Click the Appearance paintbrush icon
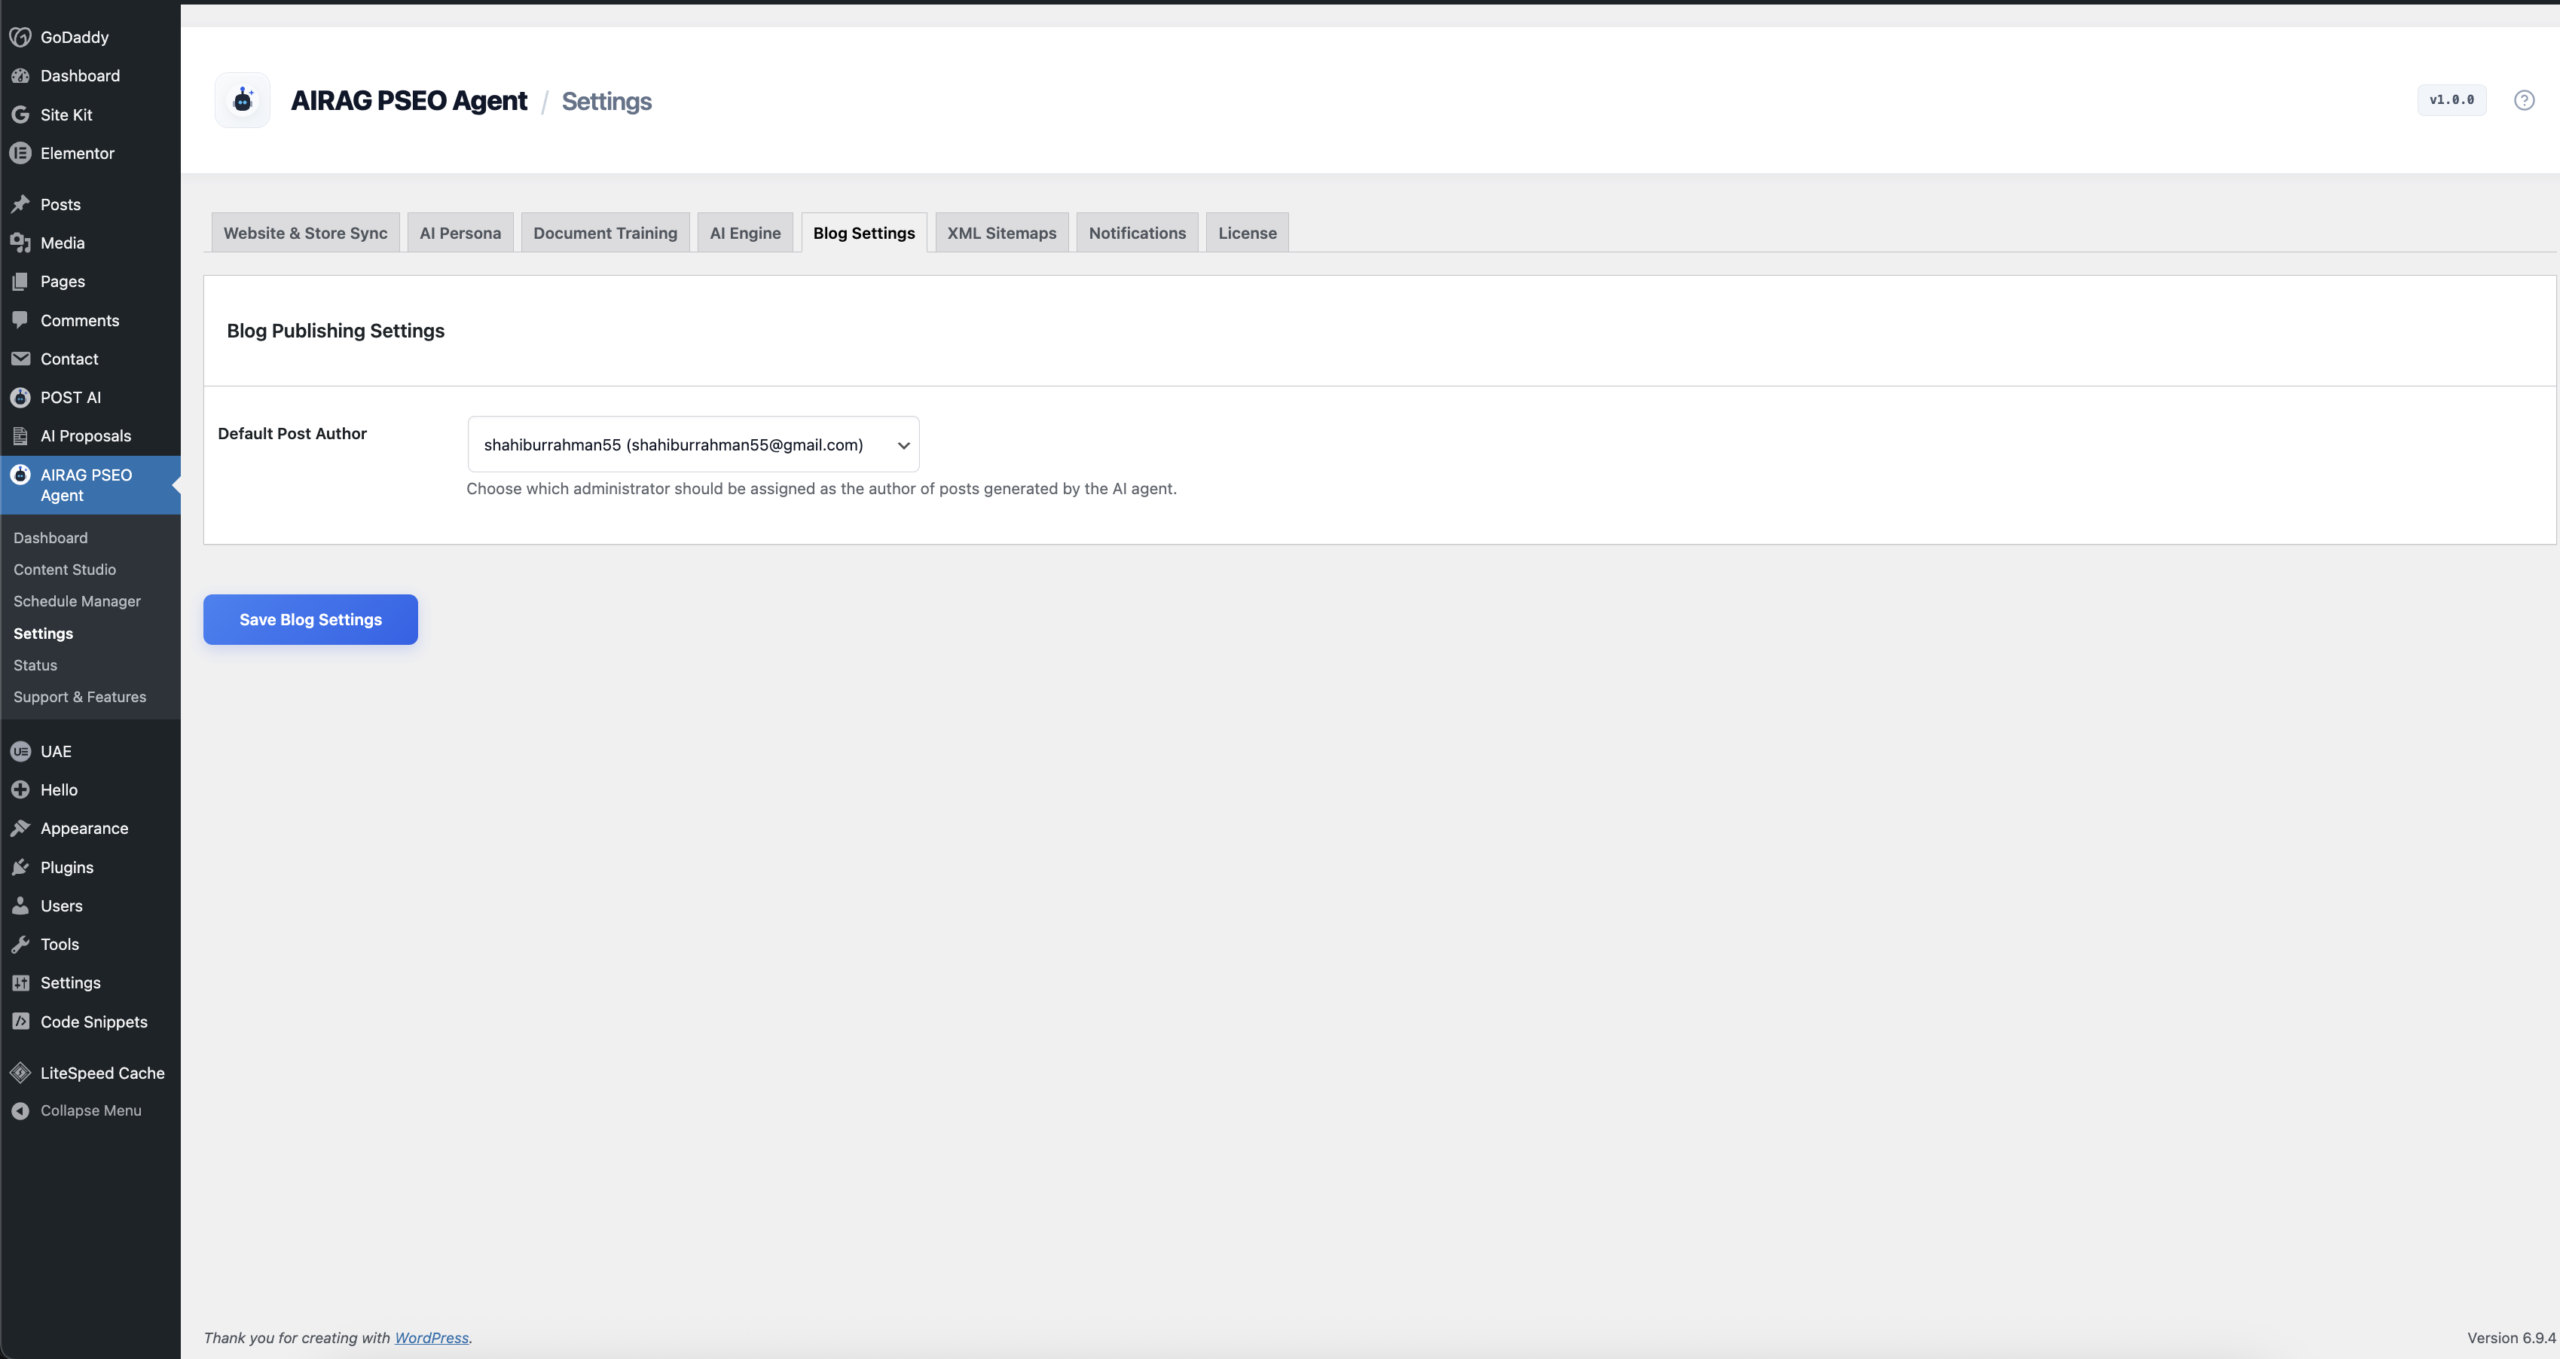This screenshot has width=2560, height=1359. click(x=20, y=828)
